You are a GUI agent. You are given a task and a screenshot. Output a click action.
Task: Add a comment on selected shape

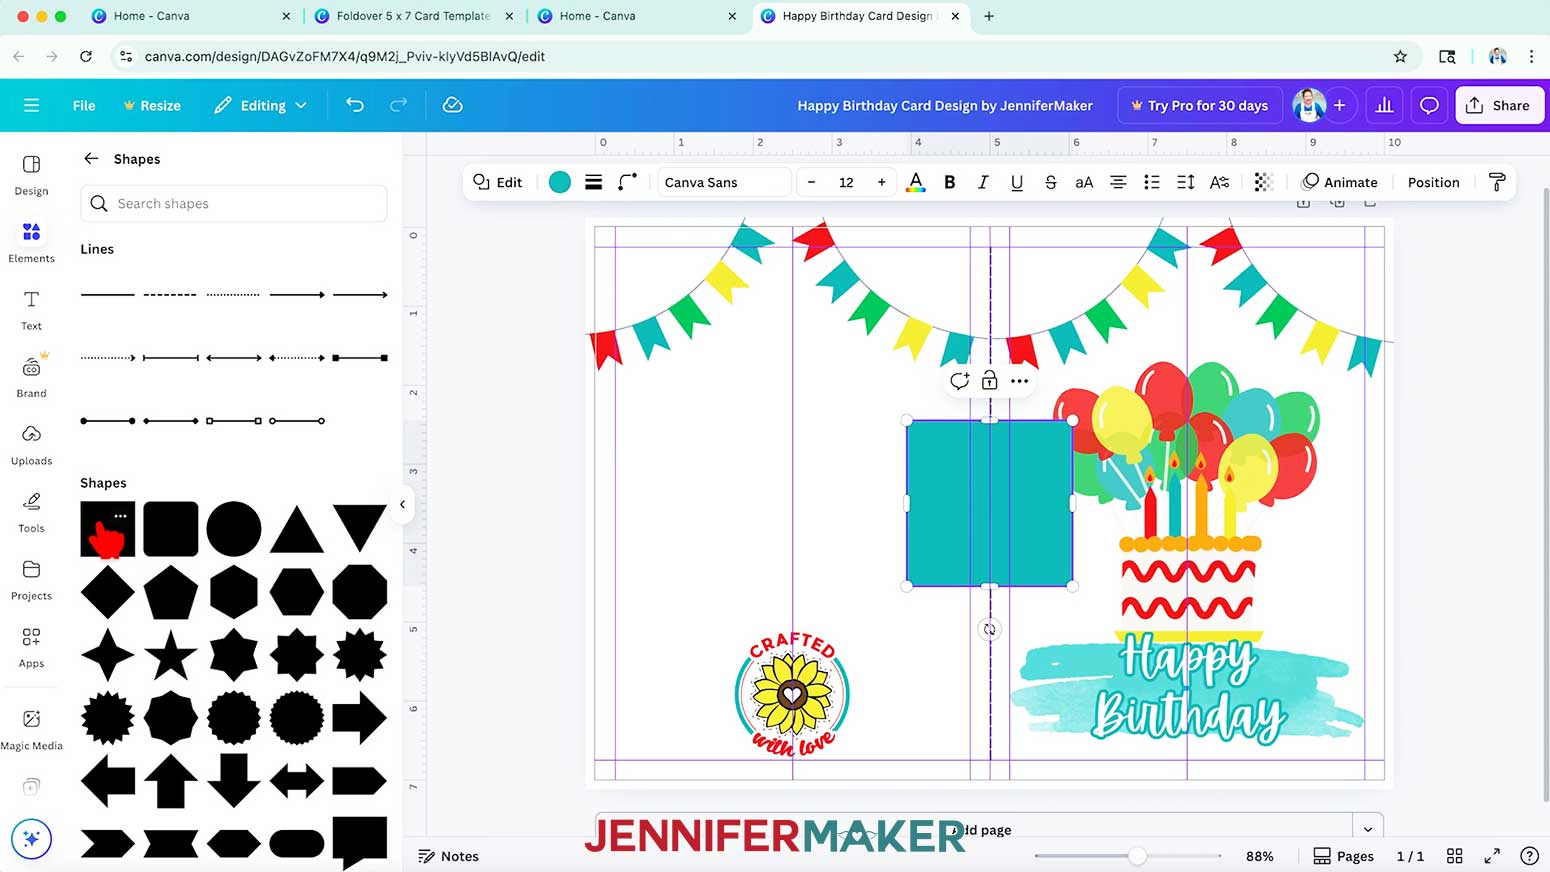959,381
